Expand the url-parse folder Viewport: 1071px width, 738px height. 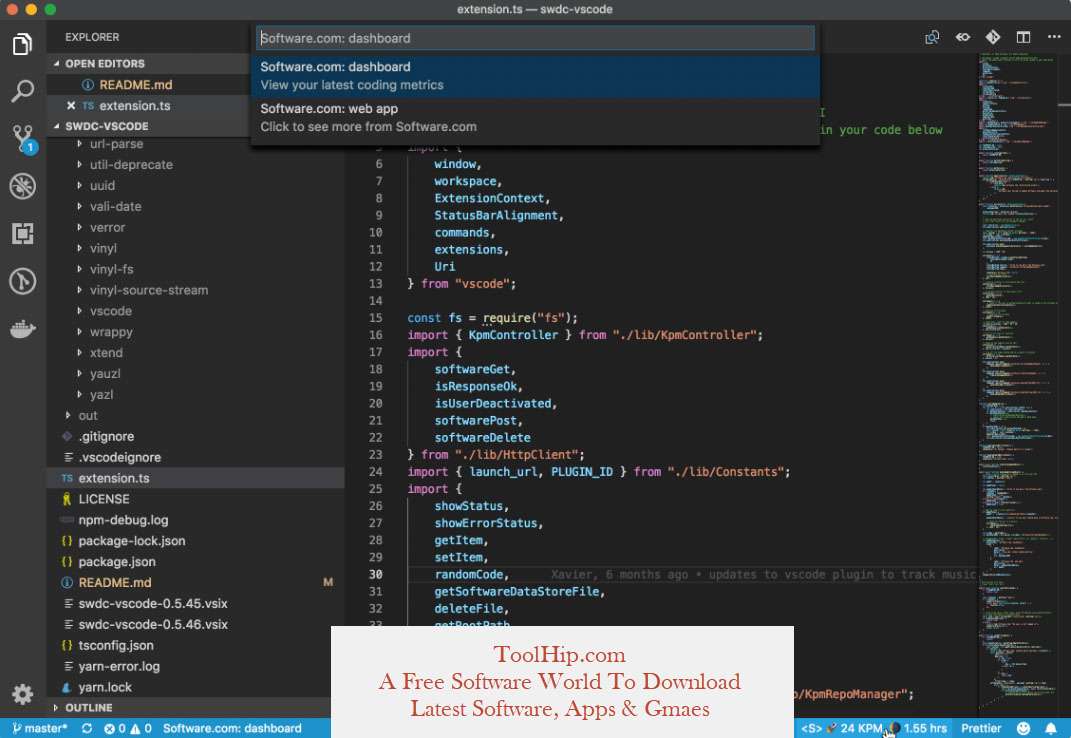pyautogui.click(x=79, y=144)
